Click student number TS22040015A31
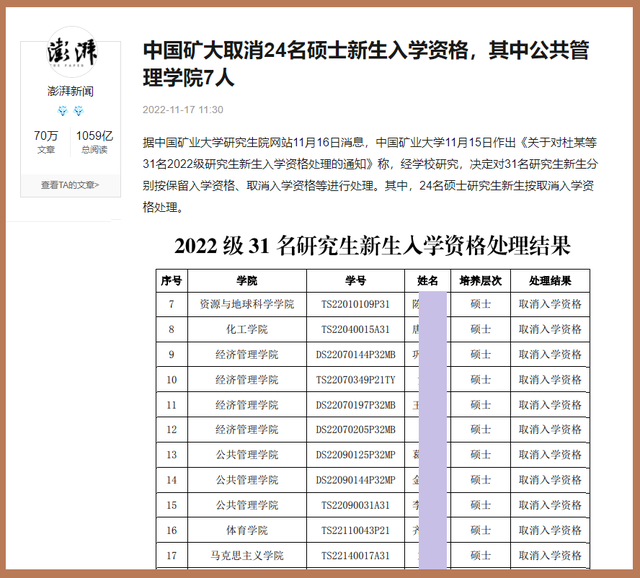The height and width of the screenshot is (578, 640). click(x=356, y=329)
